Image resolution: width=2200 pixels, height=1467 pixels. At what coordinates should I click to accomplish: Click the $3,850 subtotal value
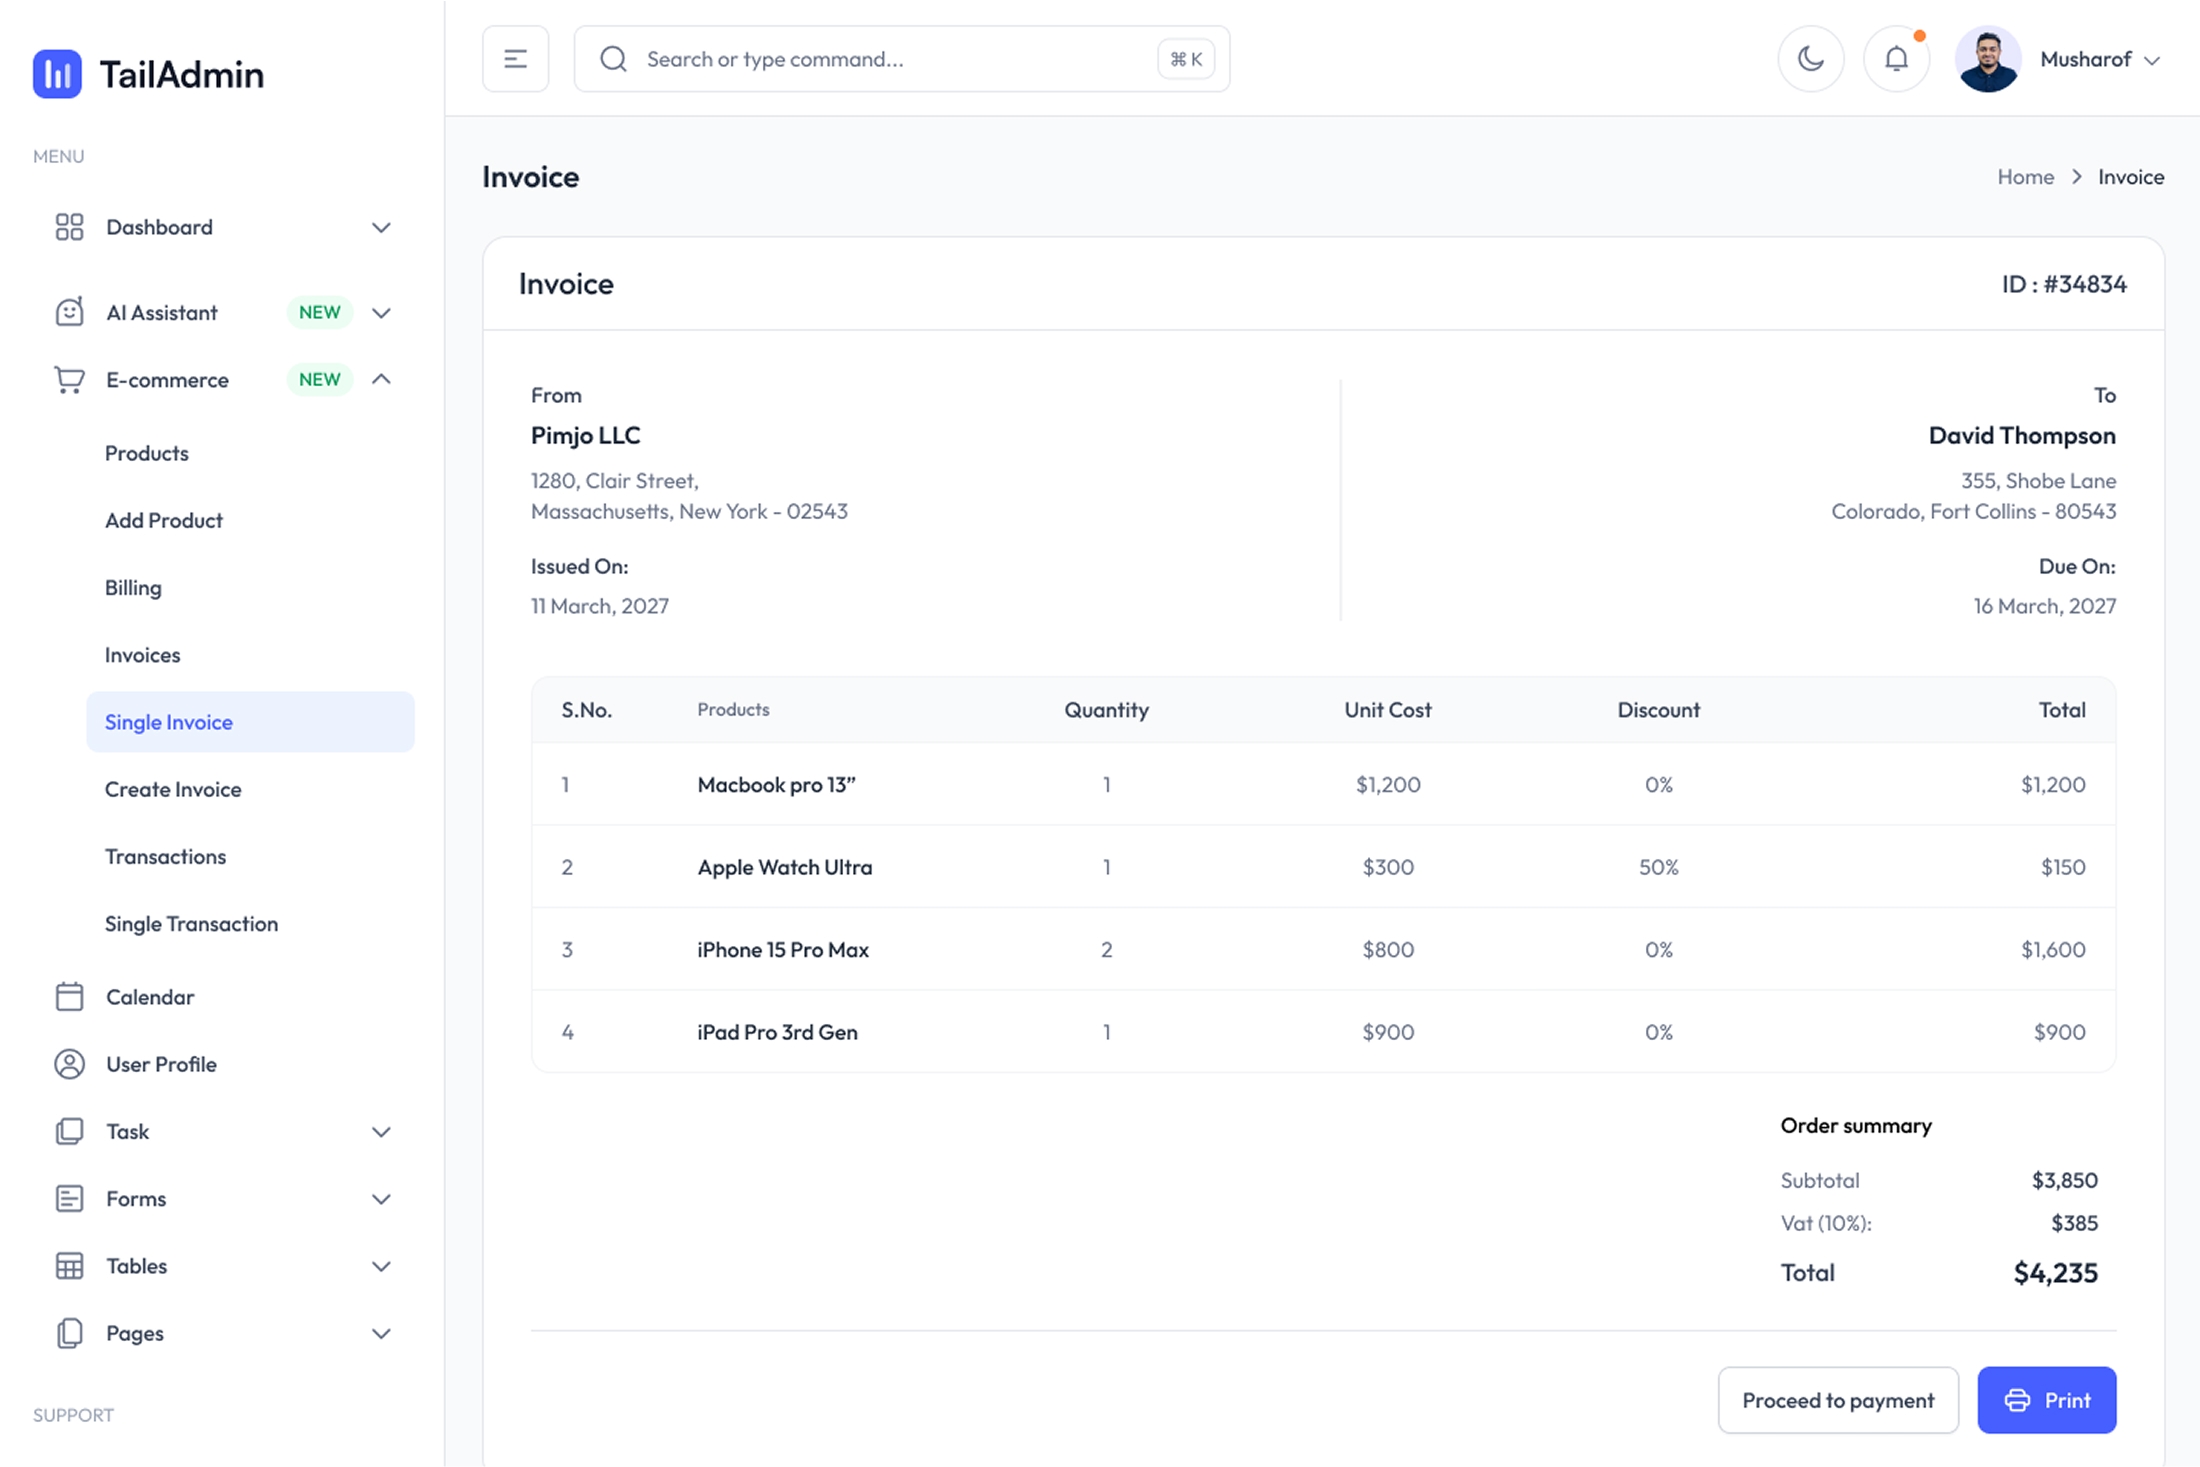click(2064, 1181)
